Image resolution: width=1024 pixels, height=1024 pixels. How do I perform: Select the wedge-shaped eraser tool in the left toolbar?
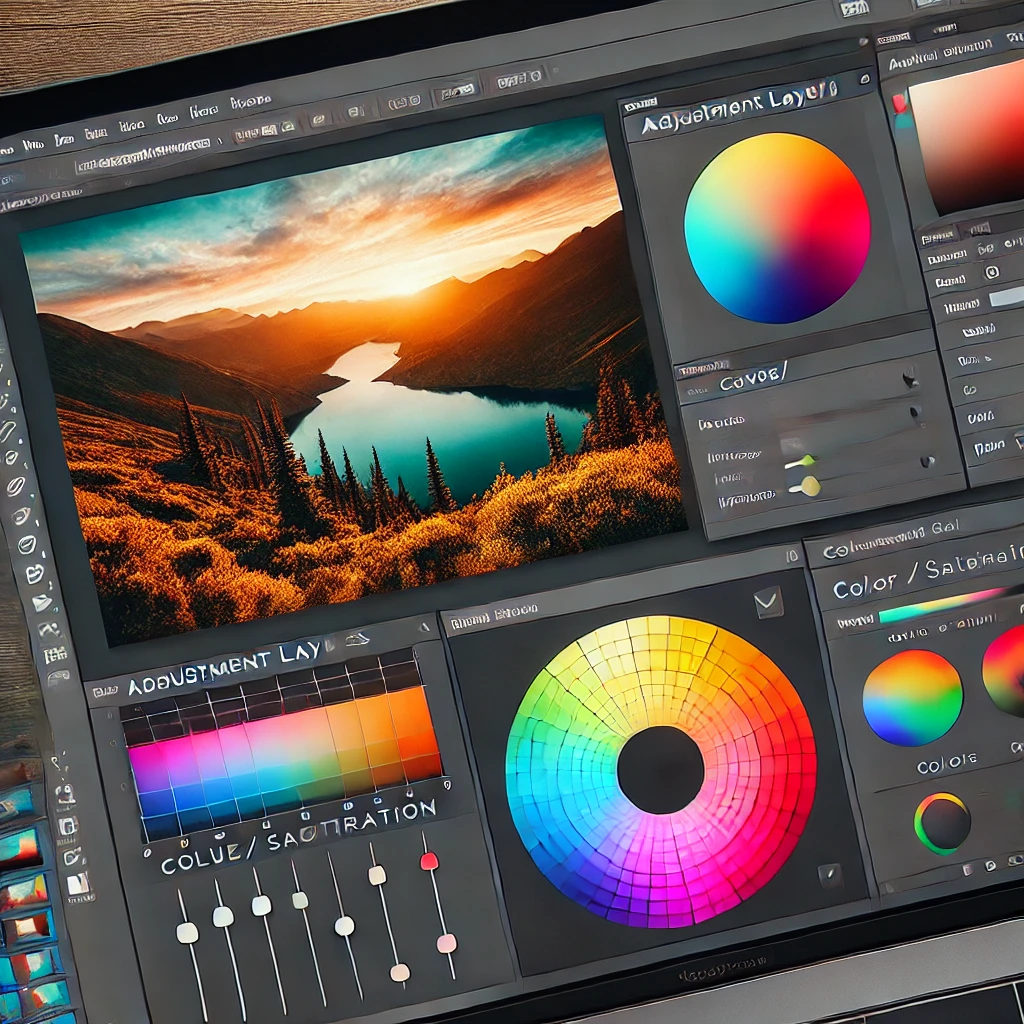[41, 602]
